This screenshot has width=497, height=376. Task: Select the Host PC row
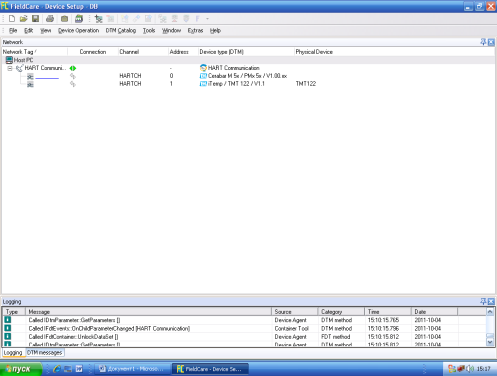coord(248,60)
